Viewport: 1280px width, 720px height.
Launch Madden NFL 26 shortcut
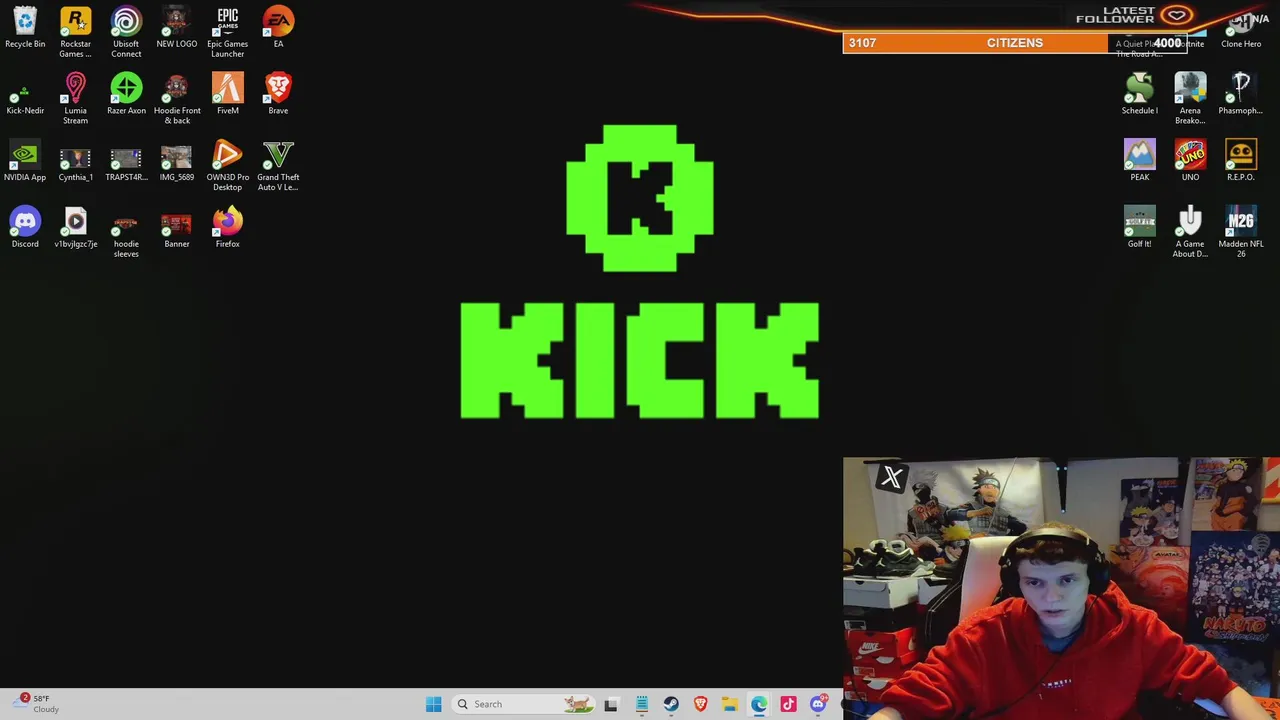point(1241,233)
